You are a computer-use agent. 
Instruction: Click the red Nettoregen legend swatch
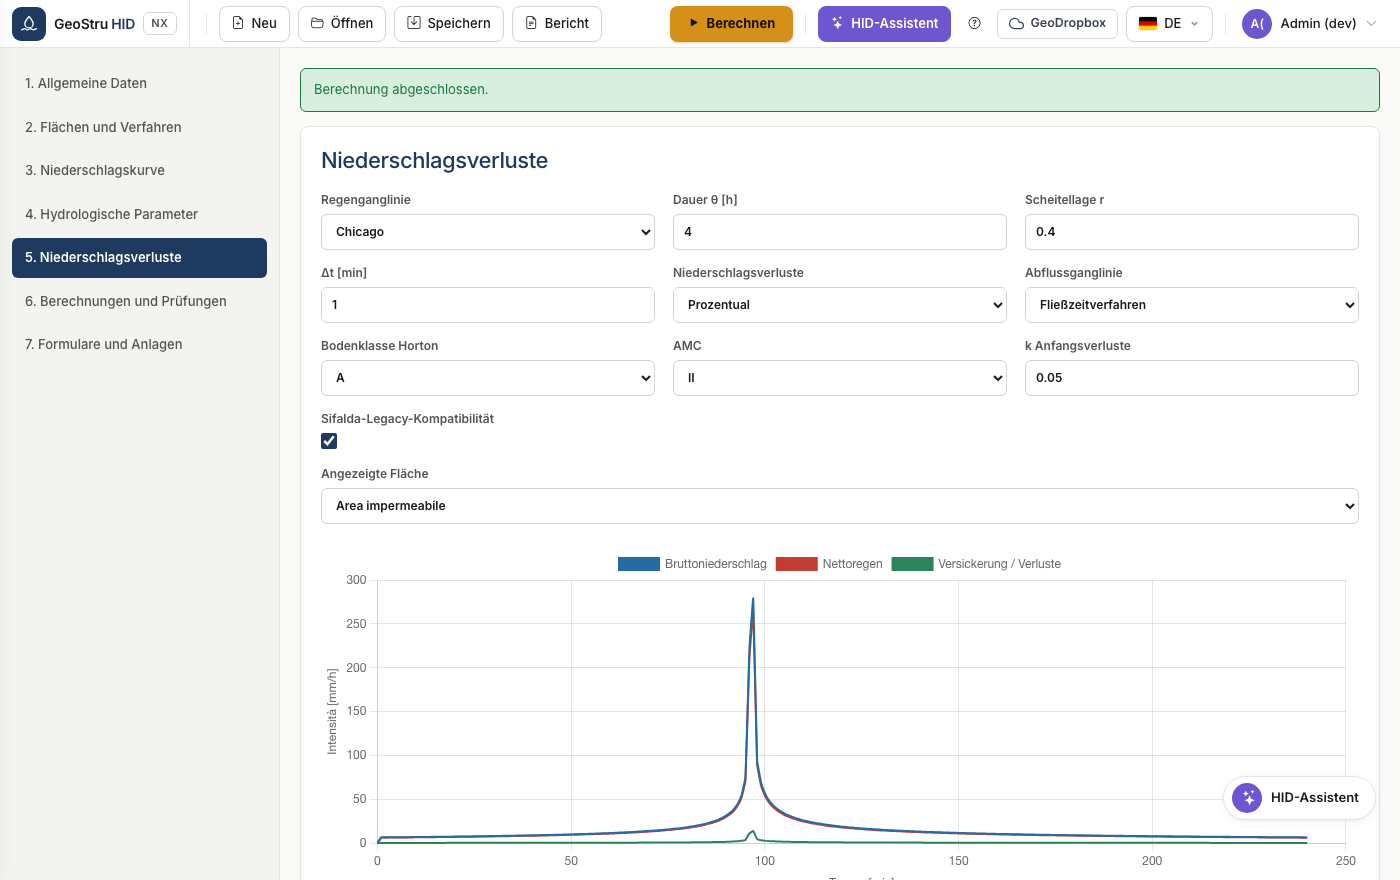pyautogui.click(x=796, y=564)
